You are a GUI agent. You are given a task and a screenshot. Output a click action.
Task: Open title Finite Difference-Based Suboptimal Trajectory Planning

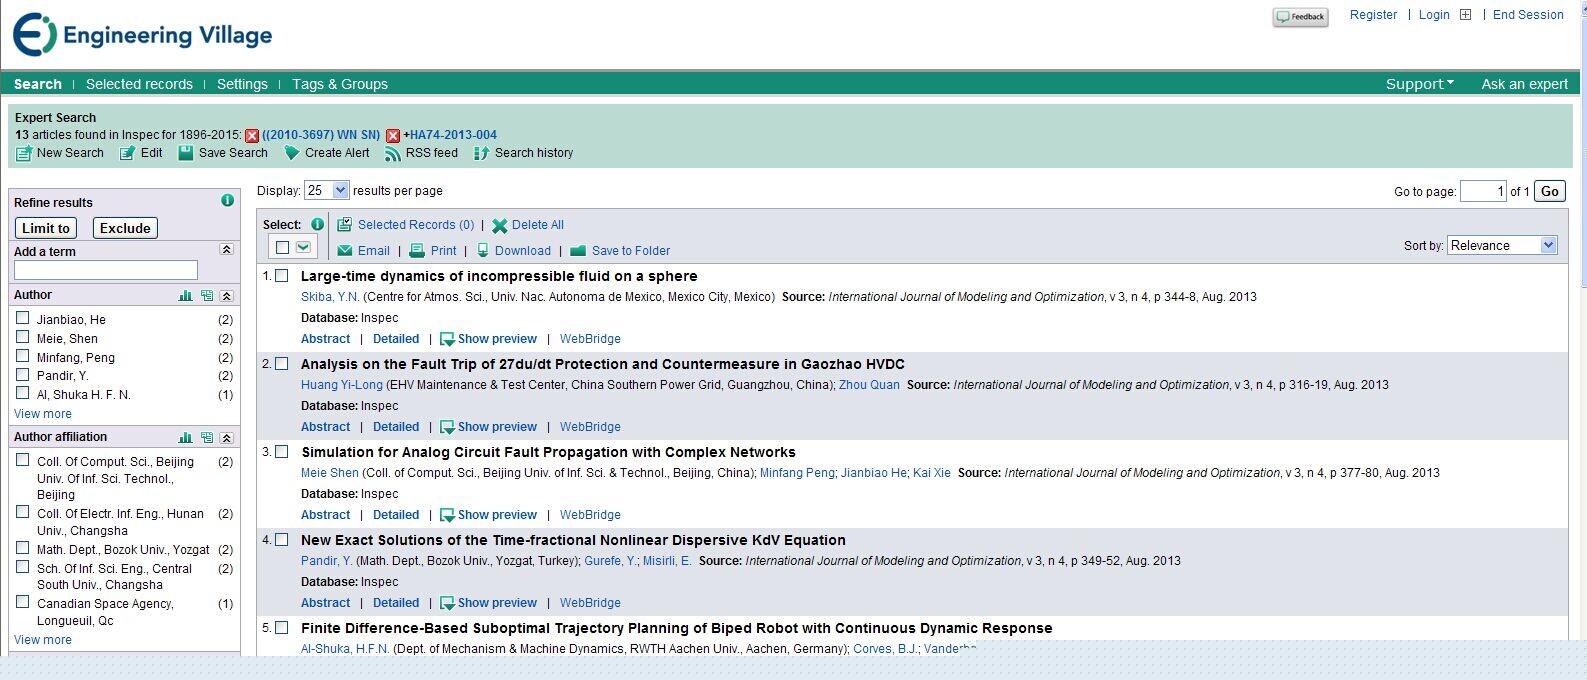tap(677, 628)
